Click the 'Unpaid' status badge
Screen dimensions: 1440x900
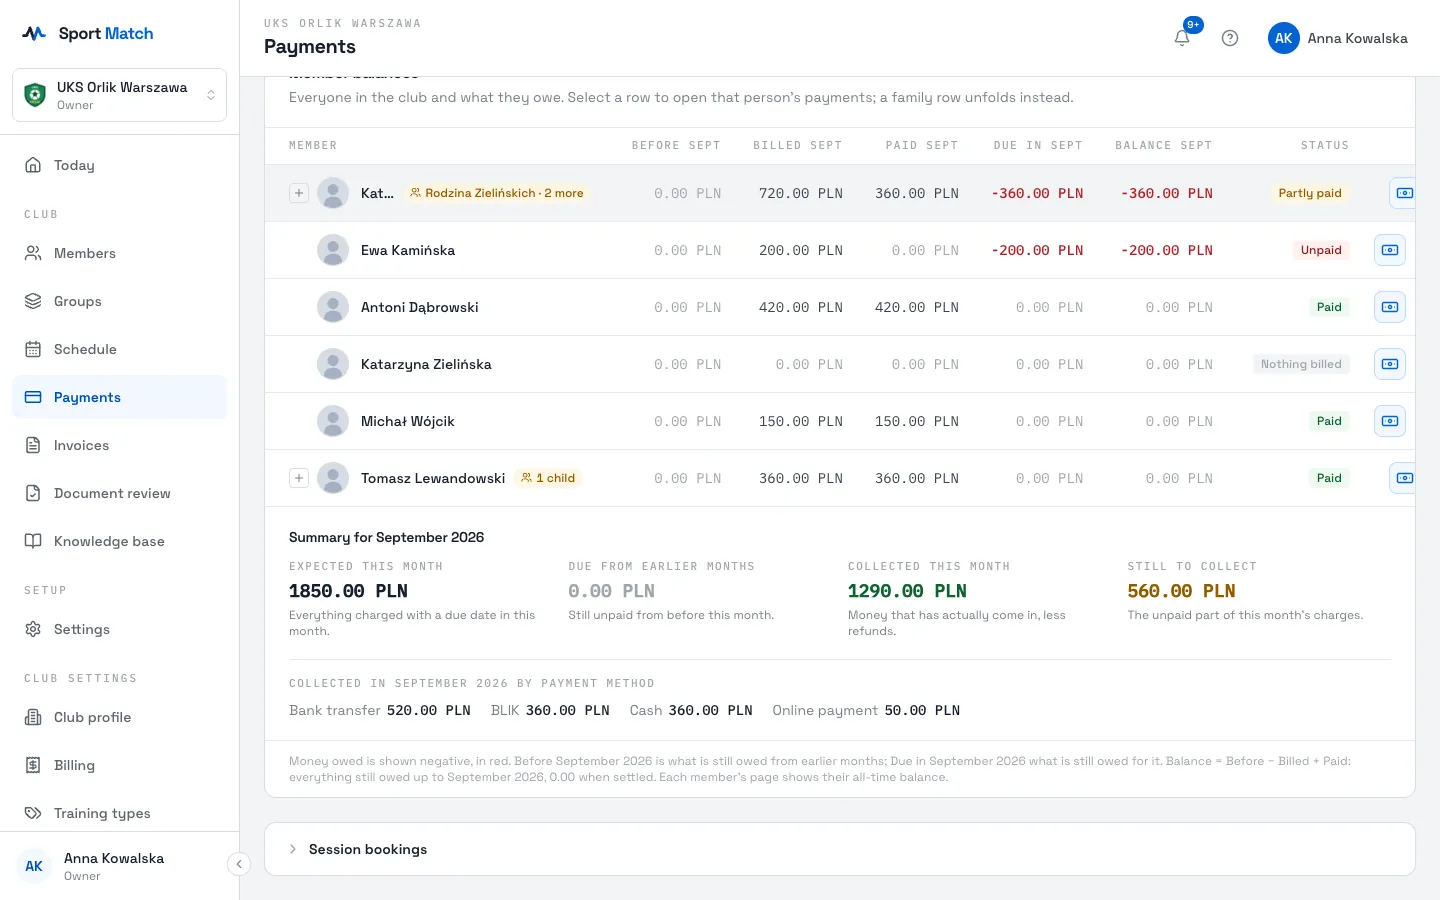[1321, 250]
